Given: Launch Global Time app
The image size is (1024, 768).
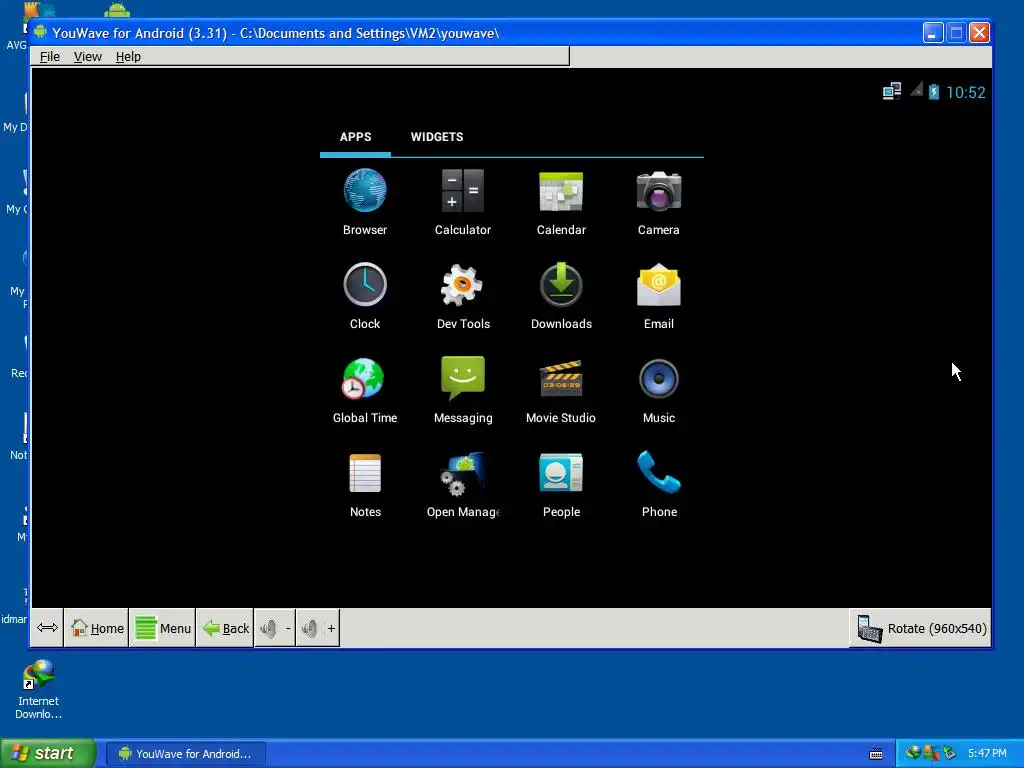Looking at the screenshot, I should pyautogui.click(x=364, y=390).
